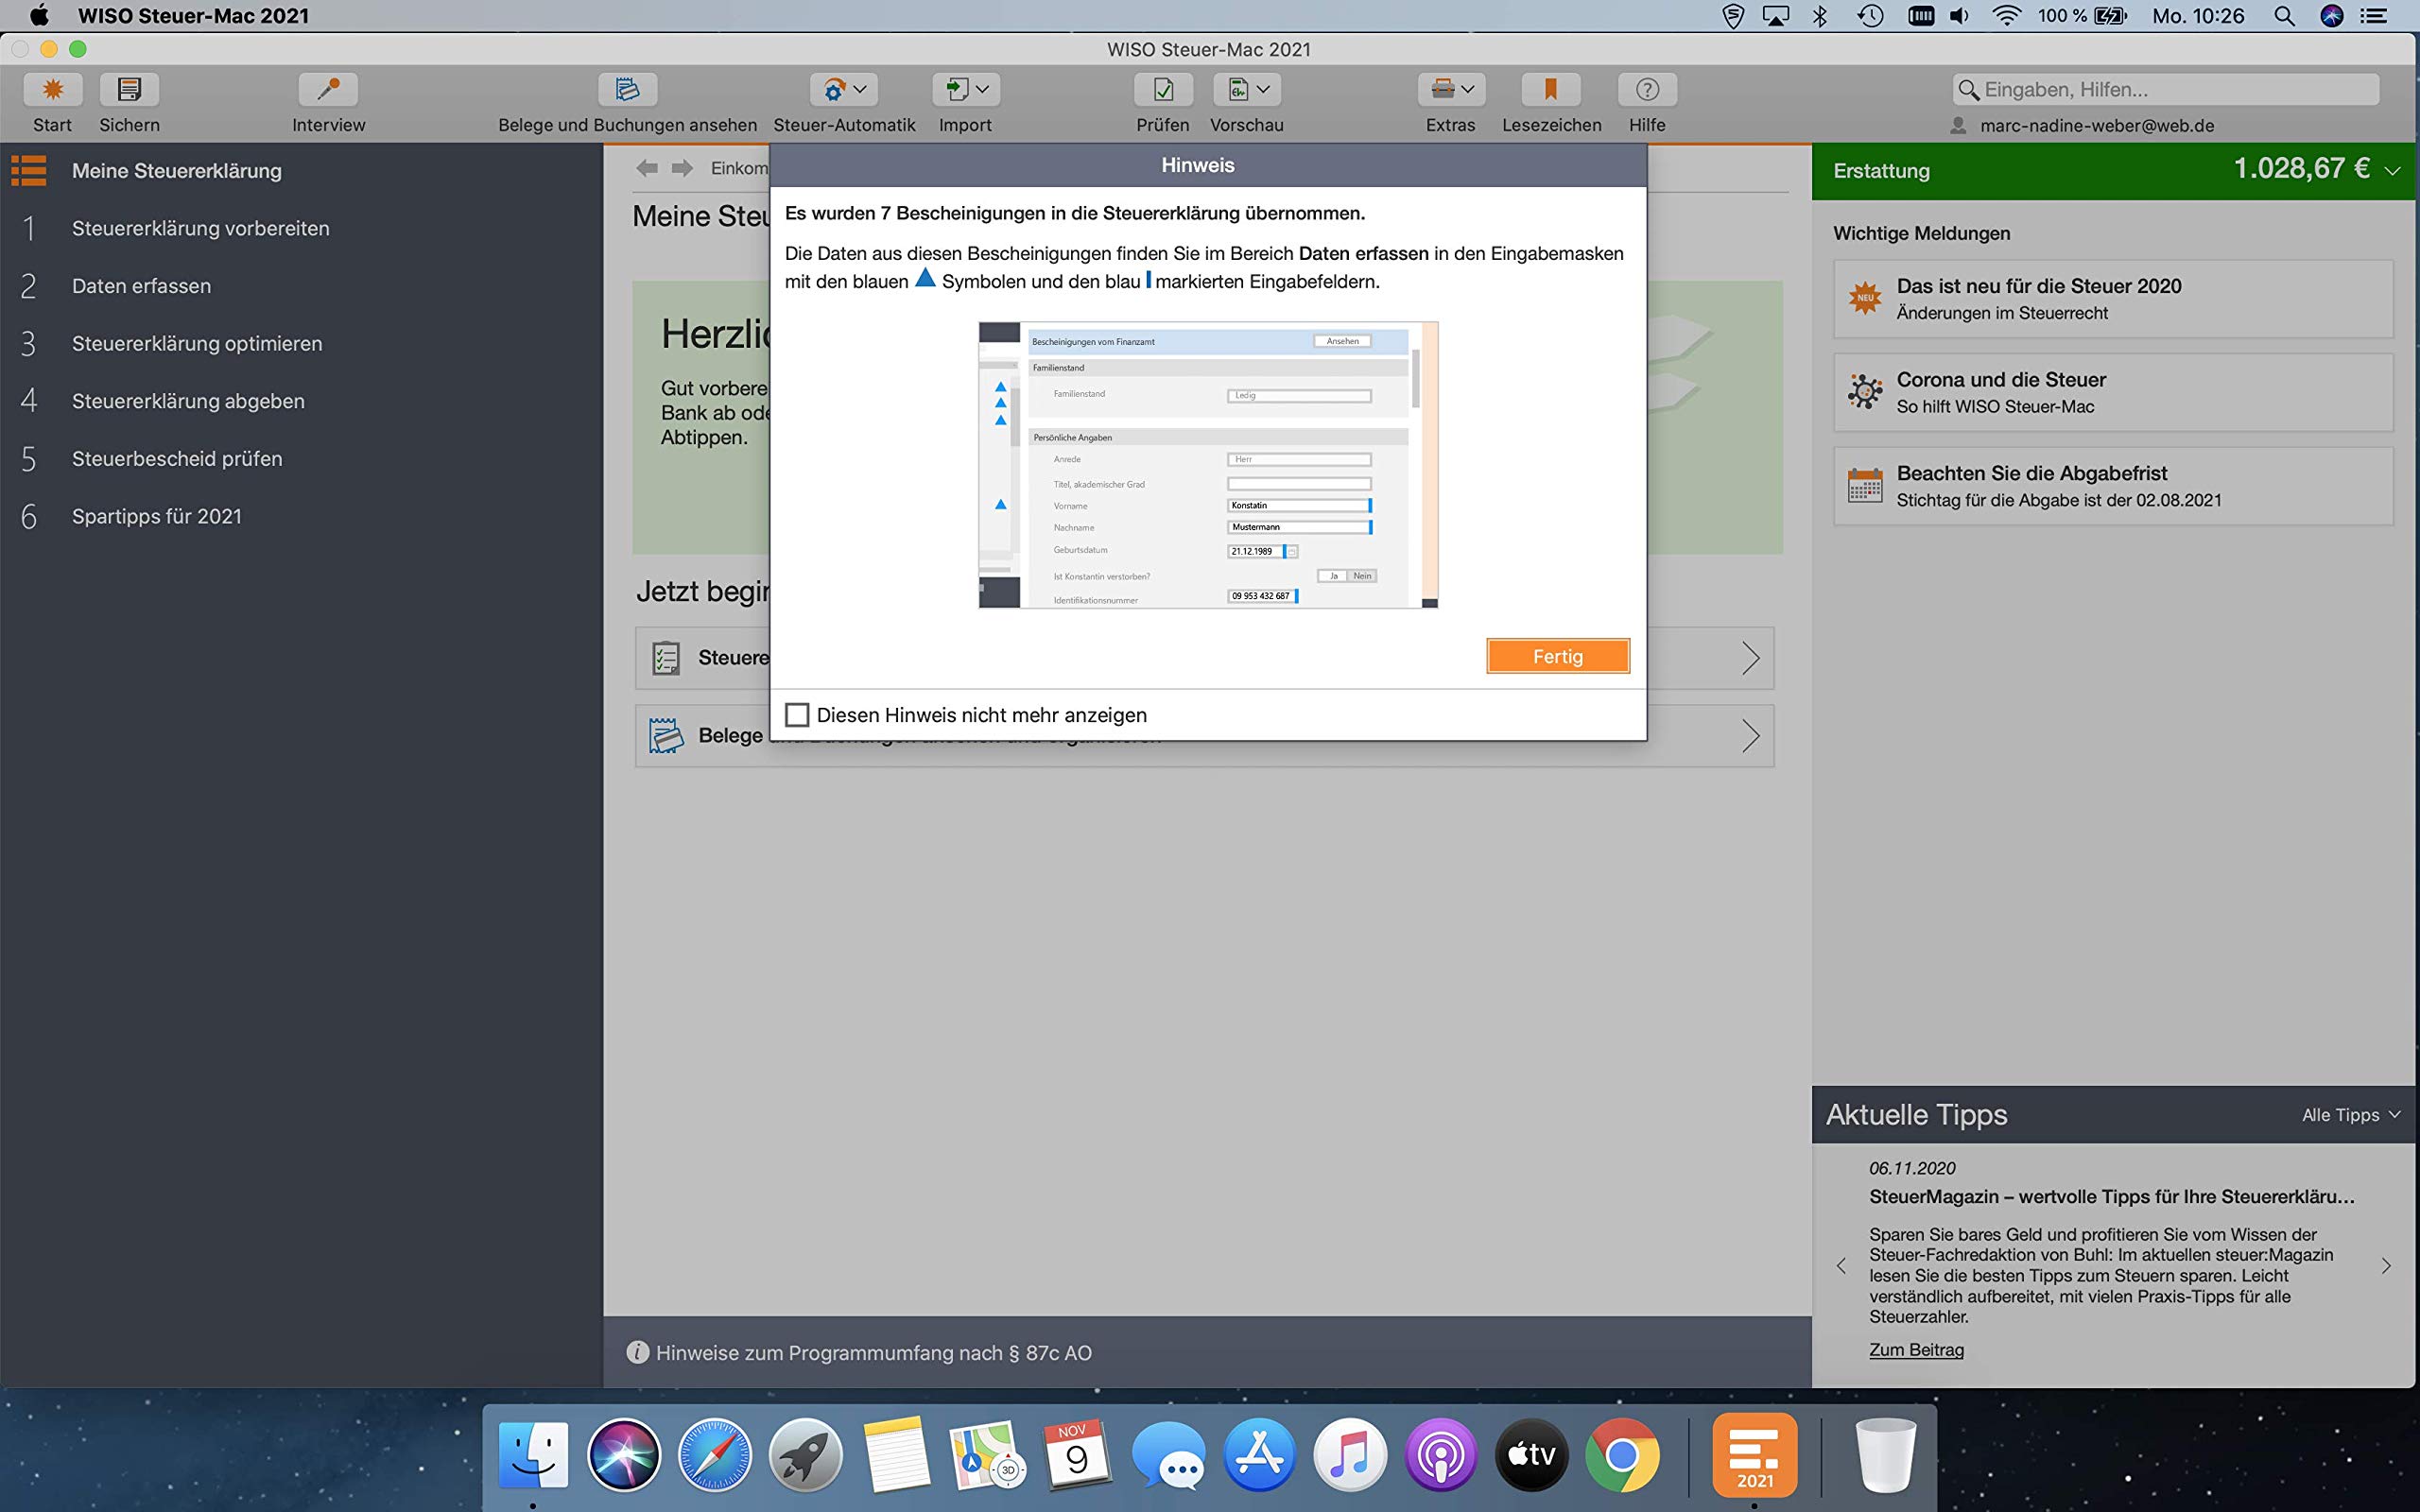Click the example screenshot in the Hinweis dialog
Image resolution: width=2420 pixels, height=1512 pixels.
point(1208,465)
